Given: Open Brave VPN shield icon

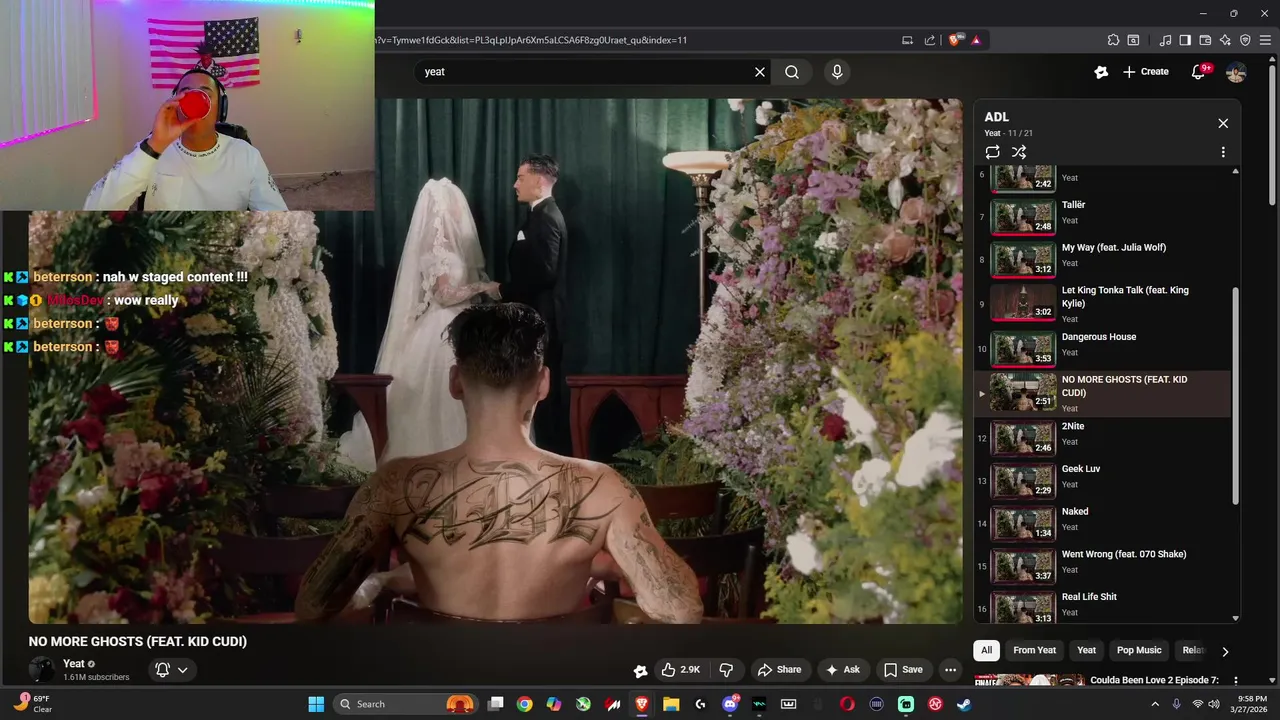Looking at the screenshot, I should [1245, 40].
